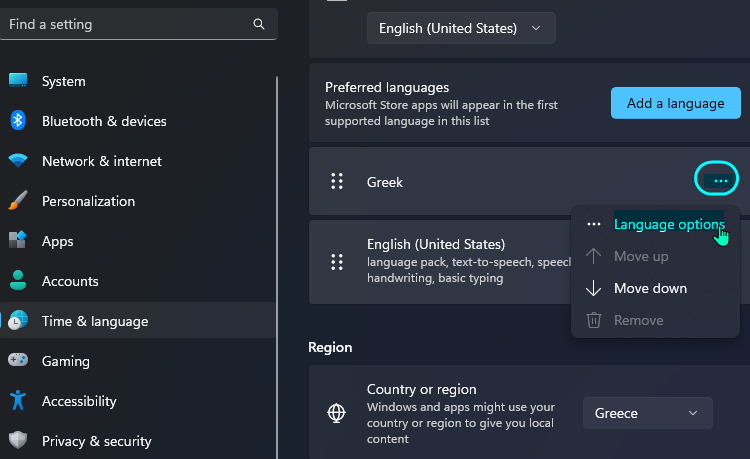Click the Find a setting field

click(138, 24)
